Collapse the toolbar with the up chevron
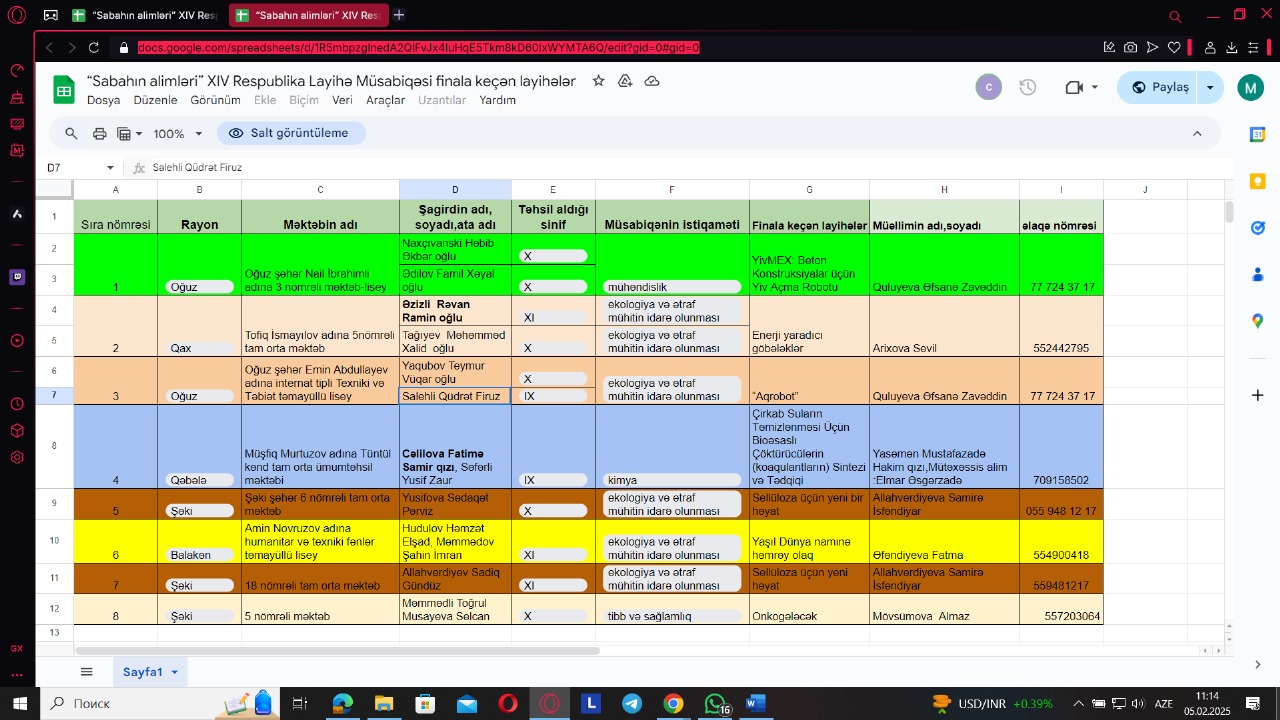Viewport: 1280px width, 720px height. coord(1197,134)
